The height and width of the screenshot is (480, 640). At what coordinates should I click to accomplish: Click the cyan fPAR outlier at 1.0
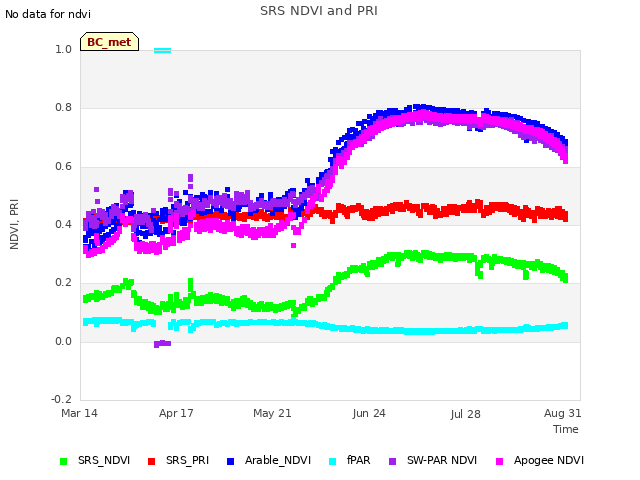coord(162,51)
